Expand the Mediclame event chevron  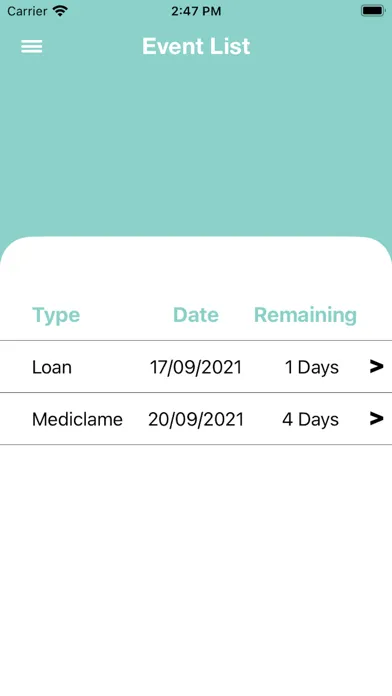pos(376,418)
